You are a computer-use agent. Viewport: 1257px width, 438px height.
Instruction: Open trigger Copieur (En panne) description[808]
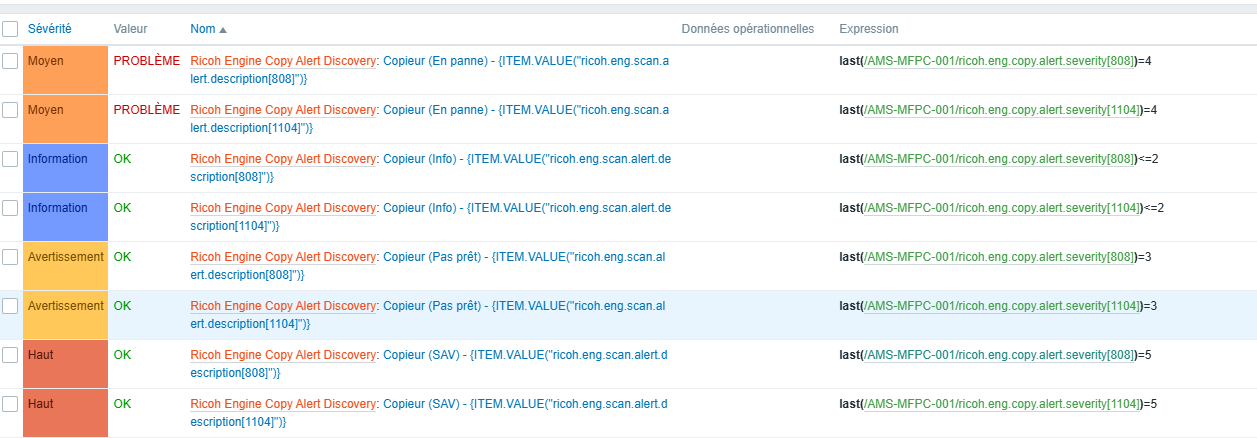526,61
